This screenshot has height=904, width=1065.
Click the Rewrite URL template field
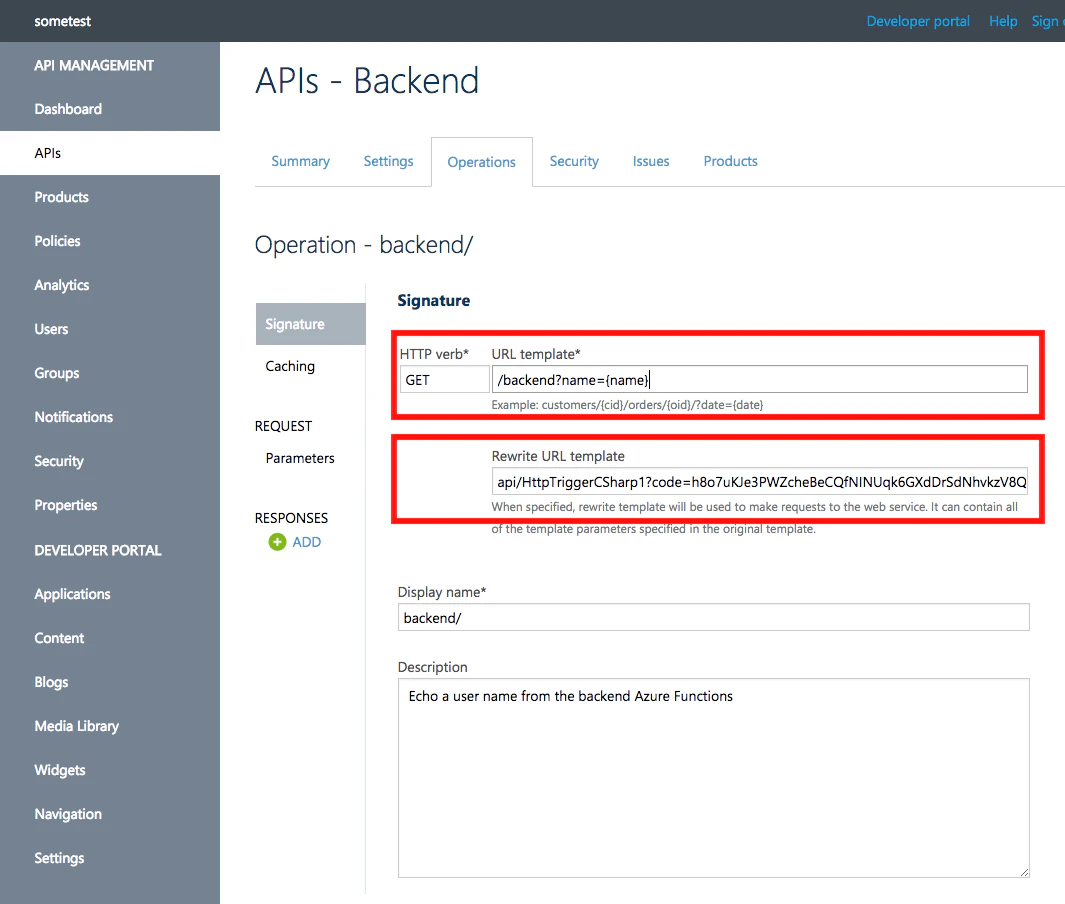(x=759, y=482)
